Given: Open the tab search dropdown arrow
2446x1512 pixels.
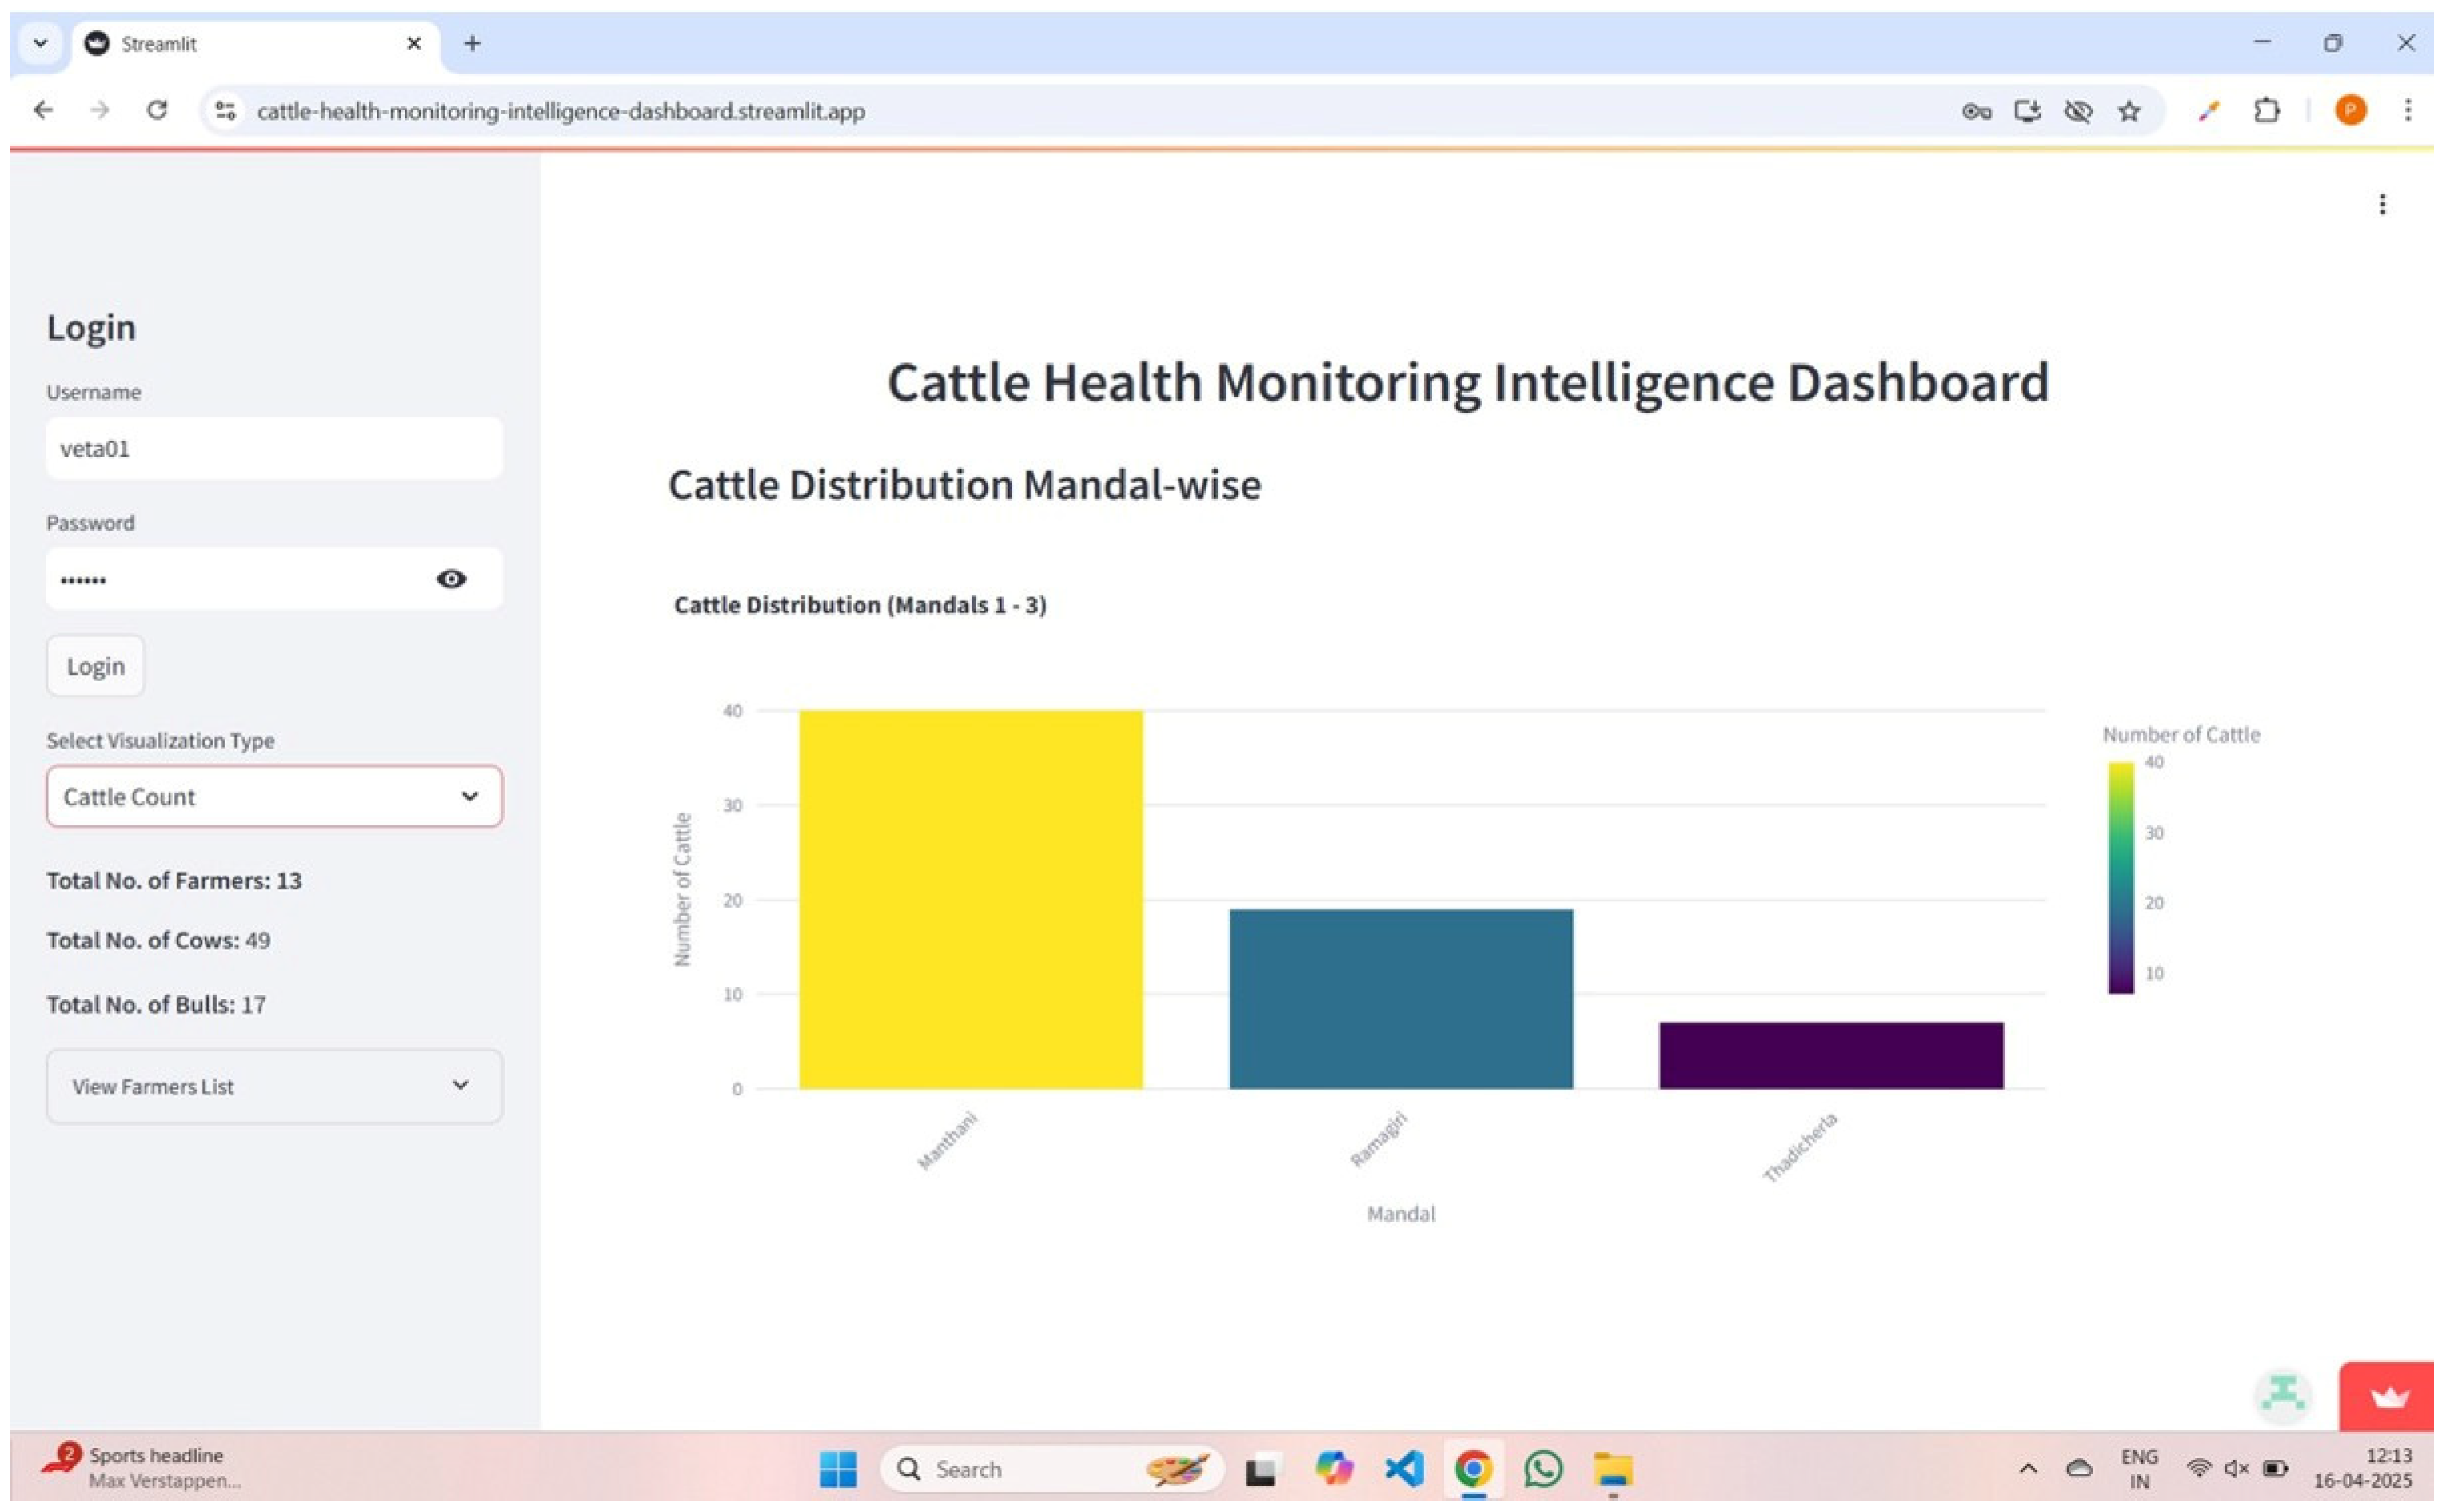Looking at the screenshot, I should (x=41, y=43).
